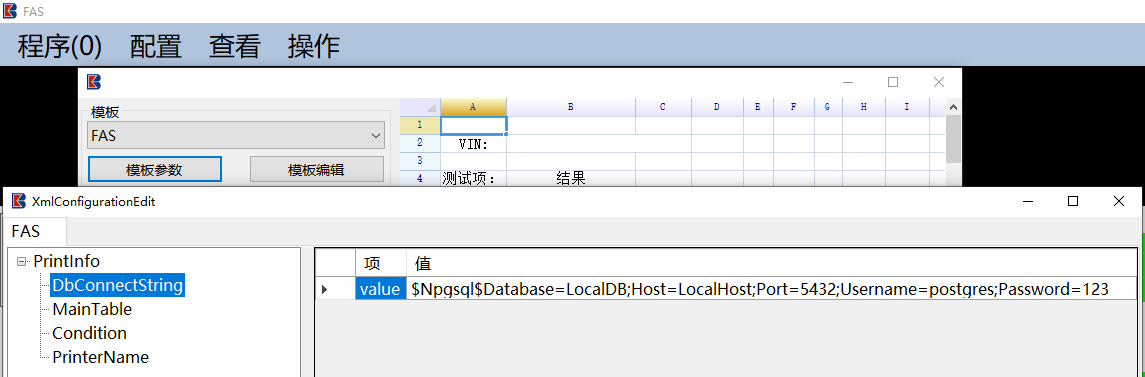Click the 结果 cell in spreadsheet

point(570,178)
